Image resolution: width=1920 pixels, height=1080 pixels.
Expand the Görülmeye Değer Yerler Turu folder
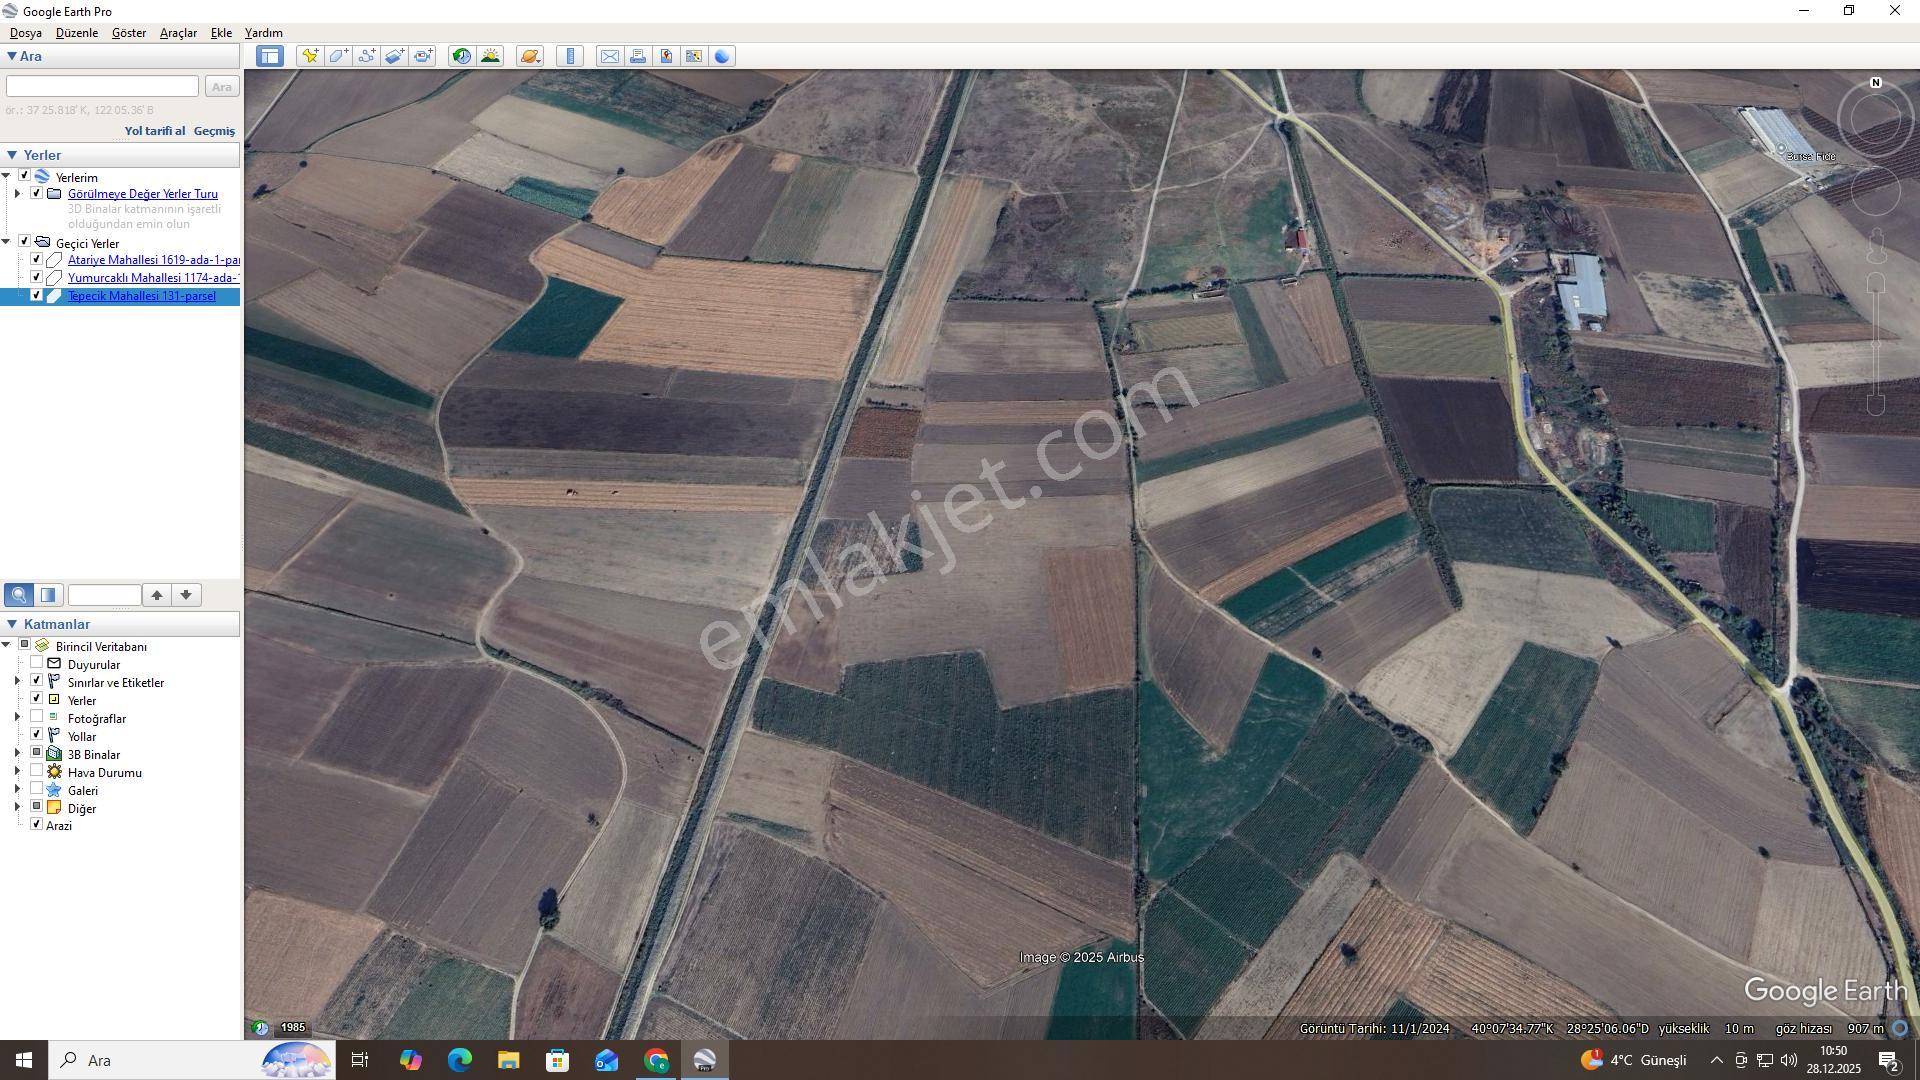click(17, 194)
